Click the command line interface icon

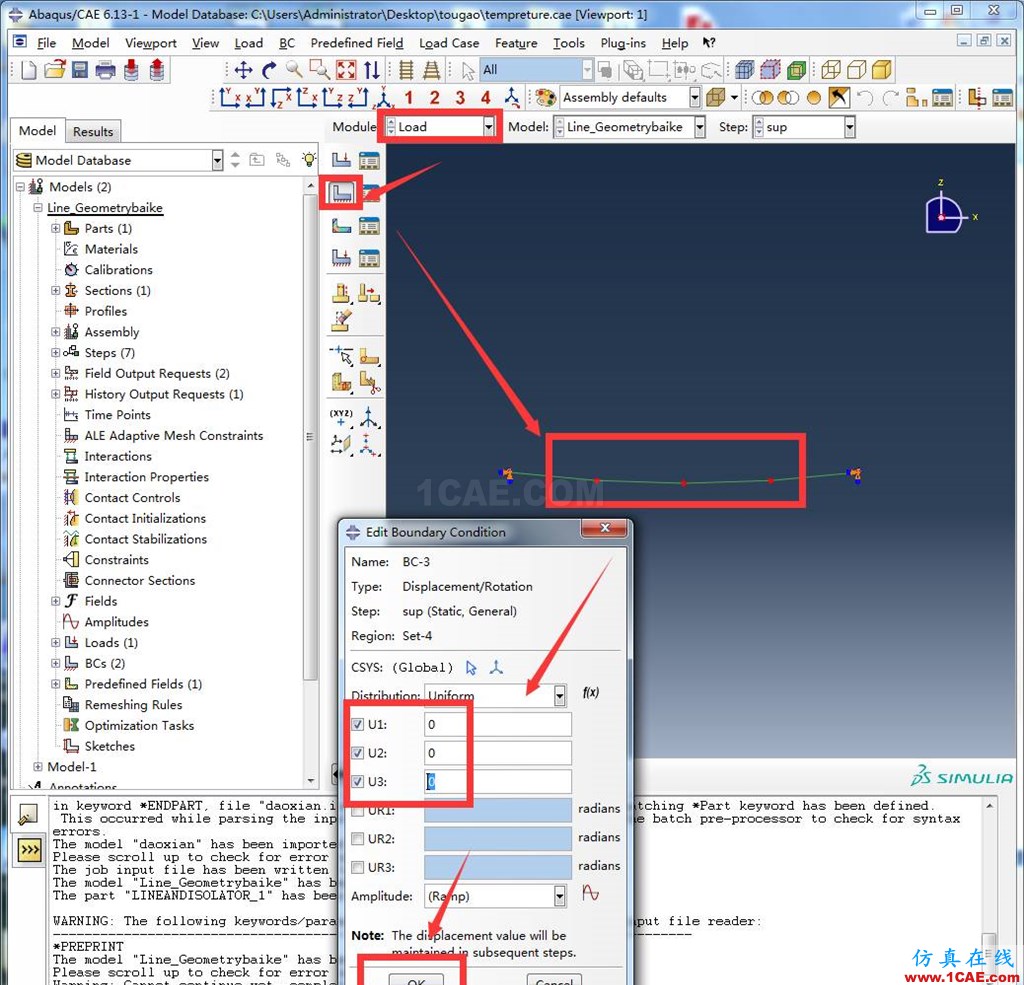29,850
